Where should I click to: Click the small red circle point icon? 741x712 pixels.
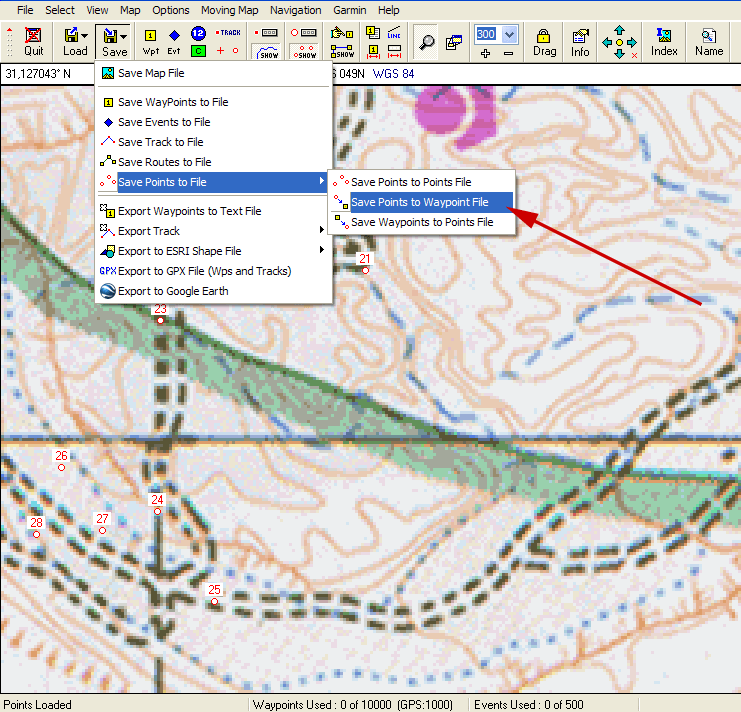pos(235,51)
